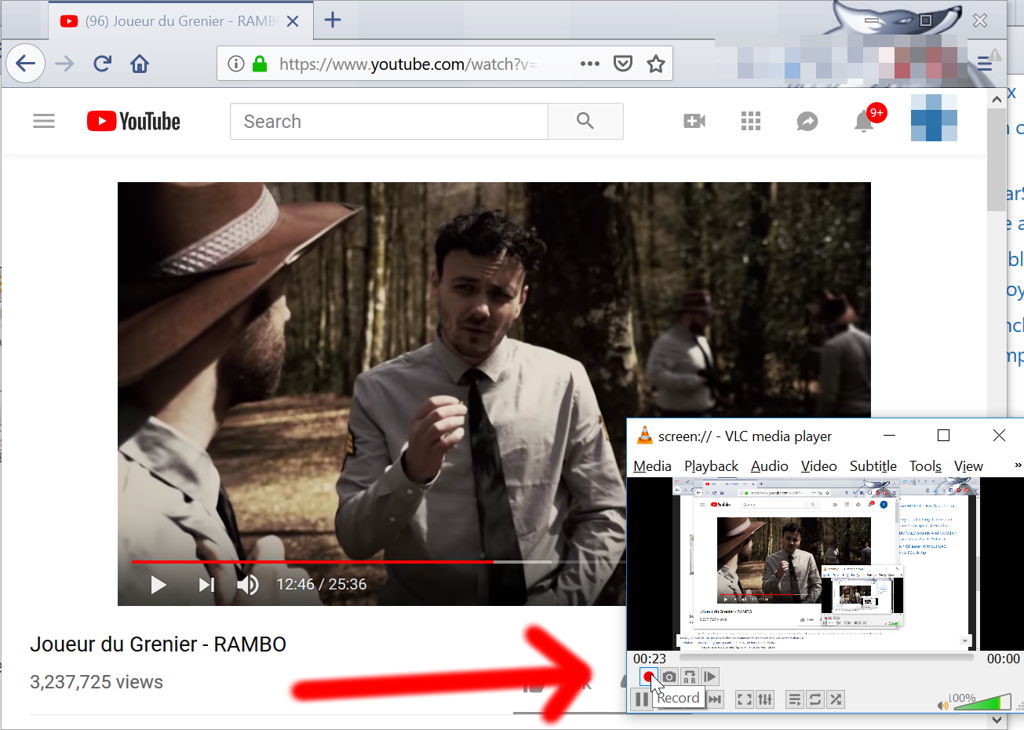Screen dimensions: 1024x730
Task: Click the YouTube search magnifier button
Action: tap(585, 121)
